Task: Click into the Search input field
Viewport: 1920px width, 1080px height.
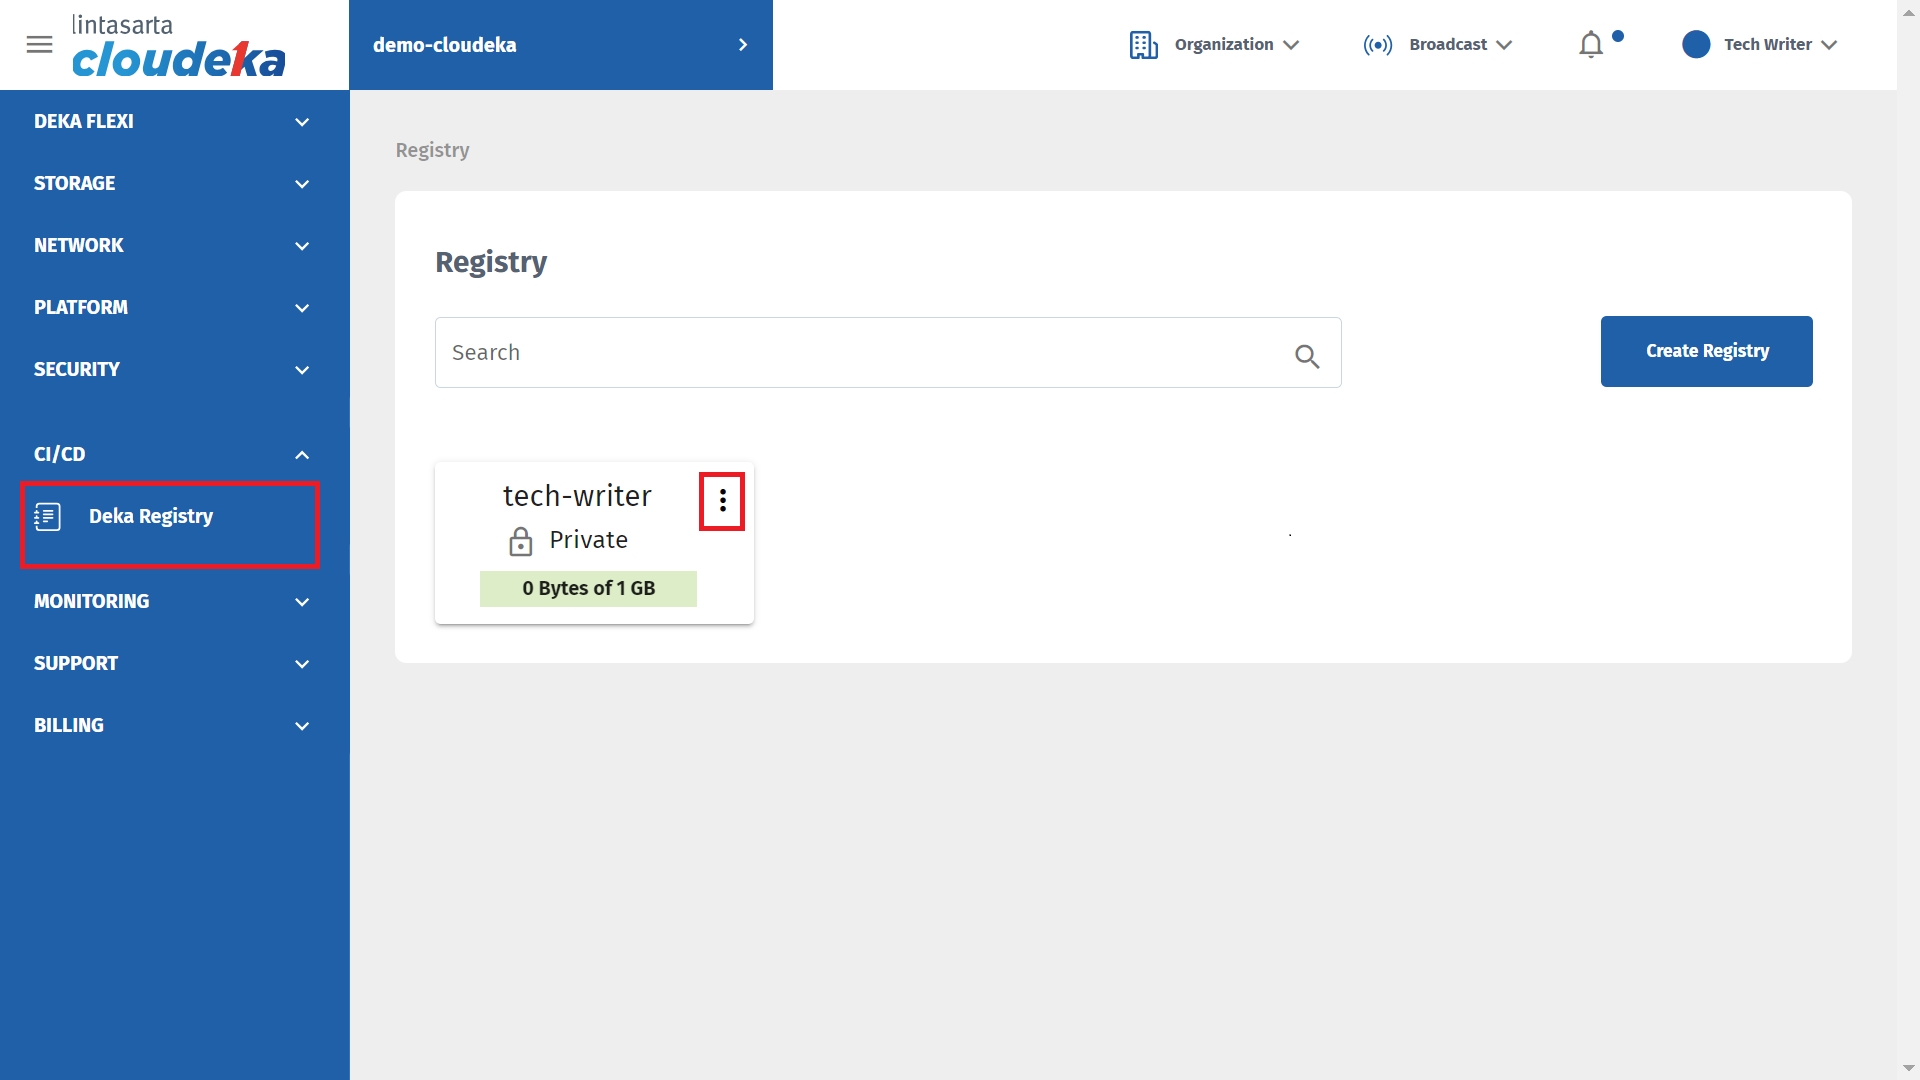Action: tap(860, 353)
